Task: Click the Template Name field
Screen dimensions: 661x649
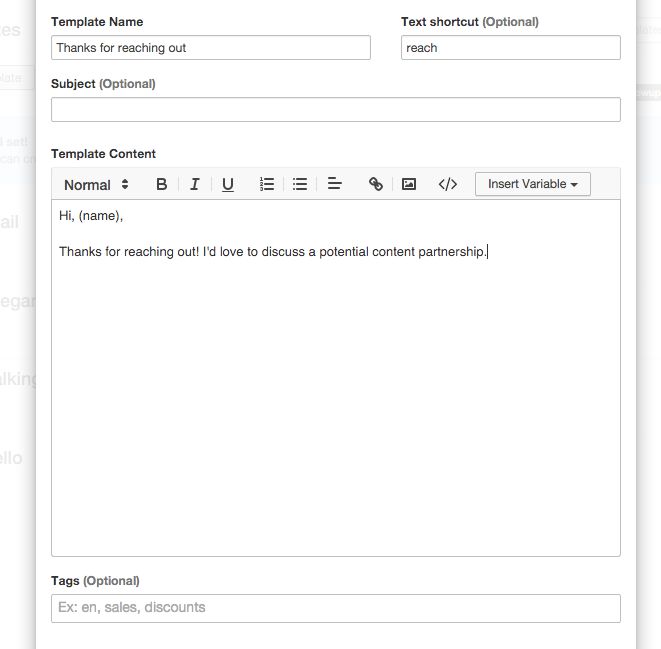Action: pyautogui.click(x=211, y=48)
